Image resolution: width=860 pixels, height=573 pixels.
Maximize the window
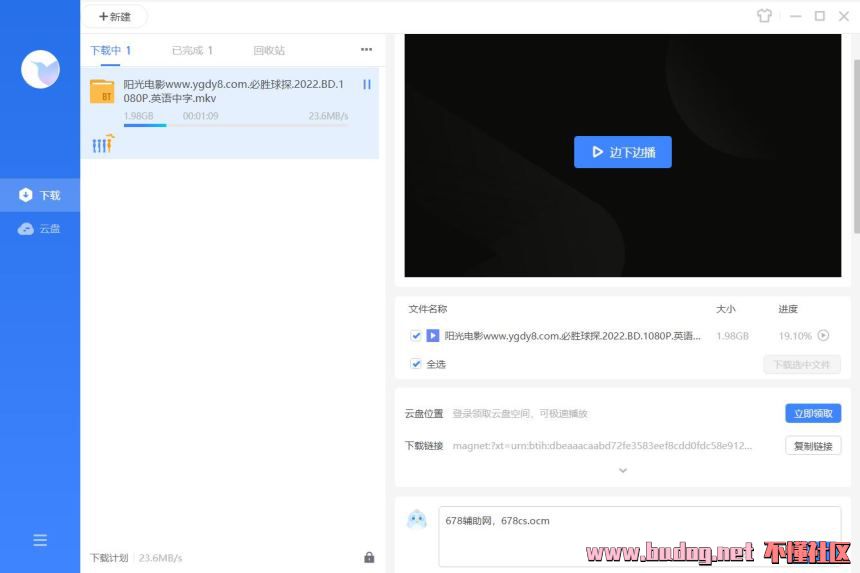pos(819,16)
